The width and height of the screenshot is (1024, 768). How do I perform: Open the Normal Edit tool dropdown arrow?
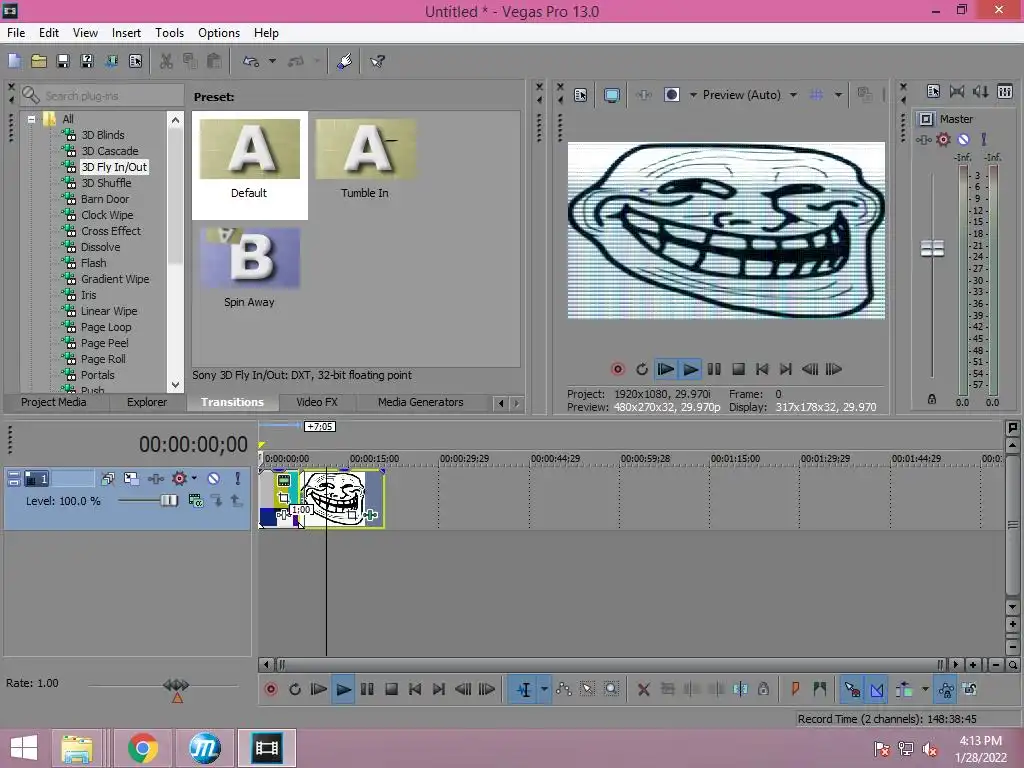544,689
